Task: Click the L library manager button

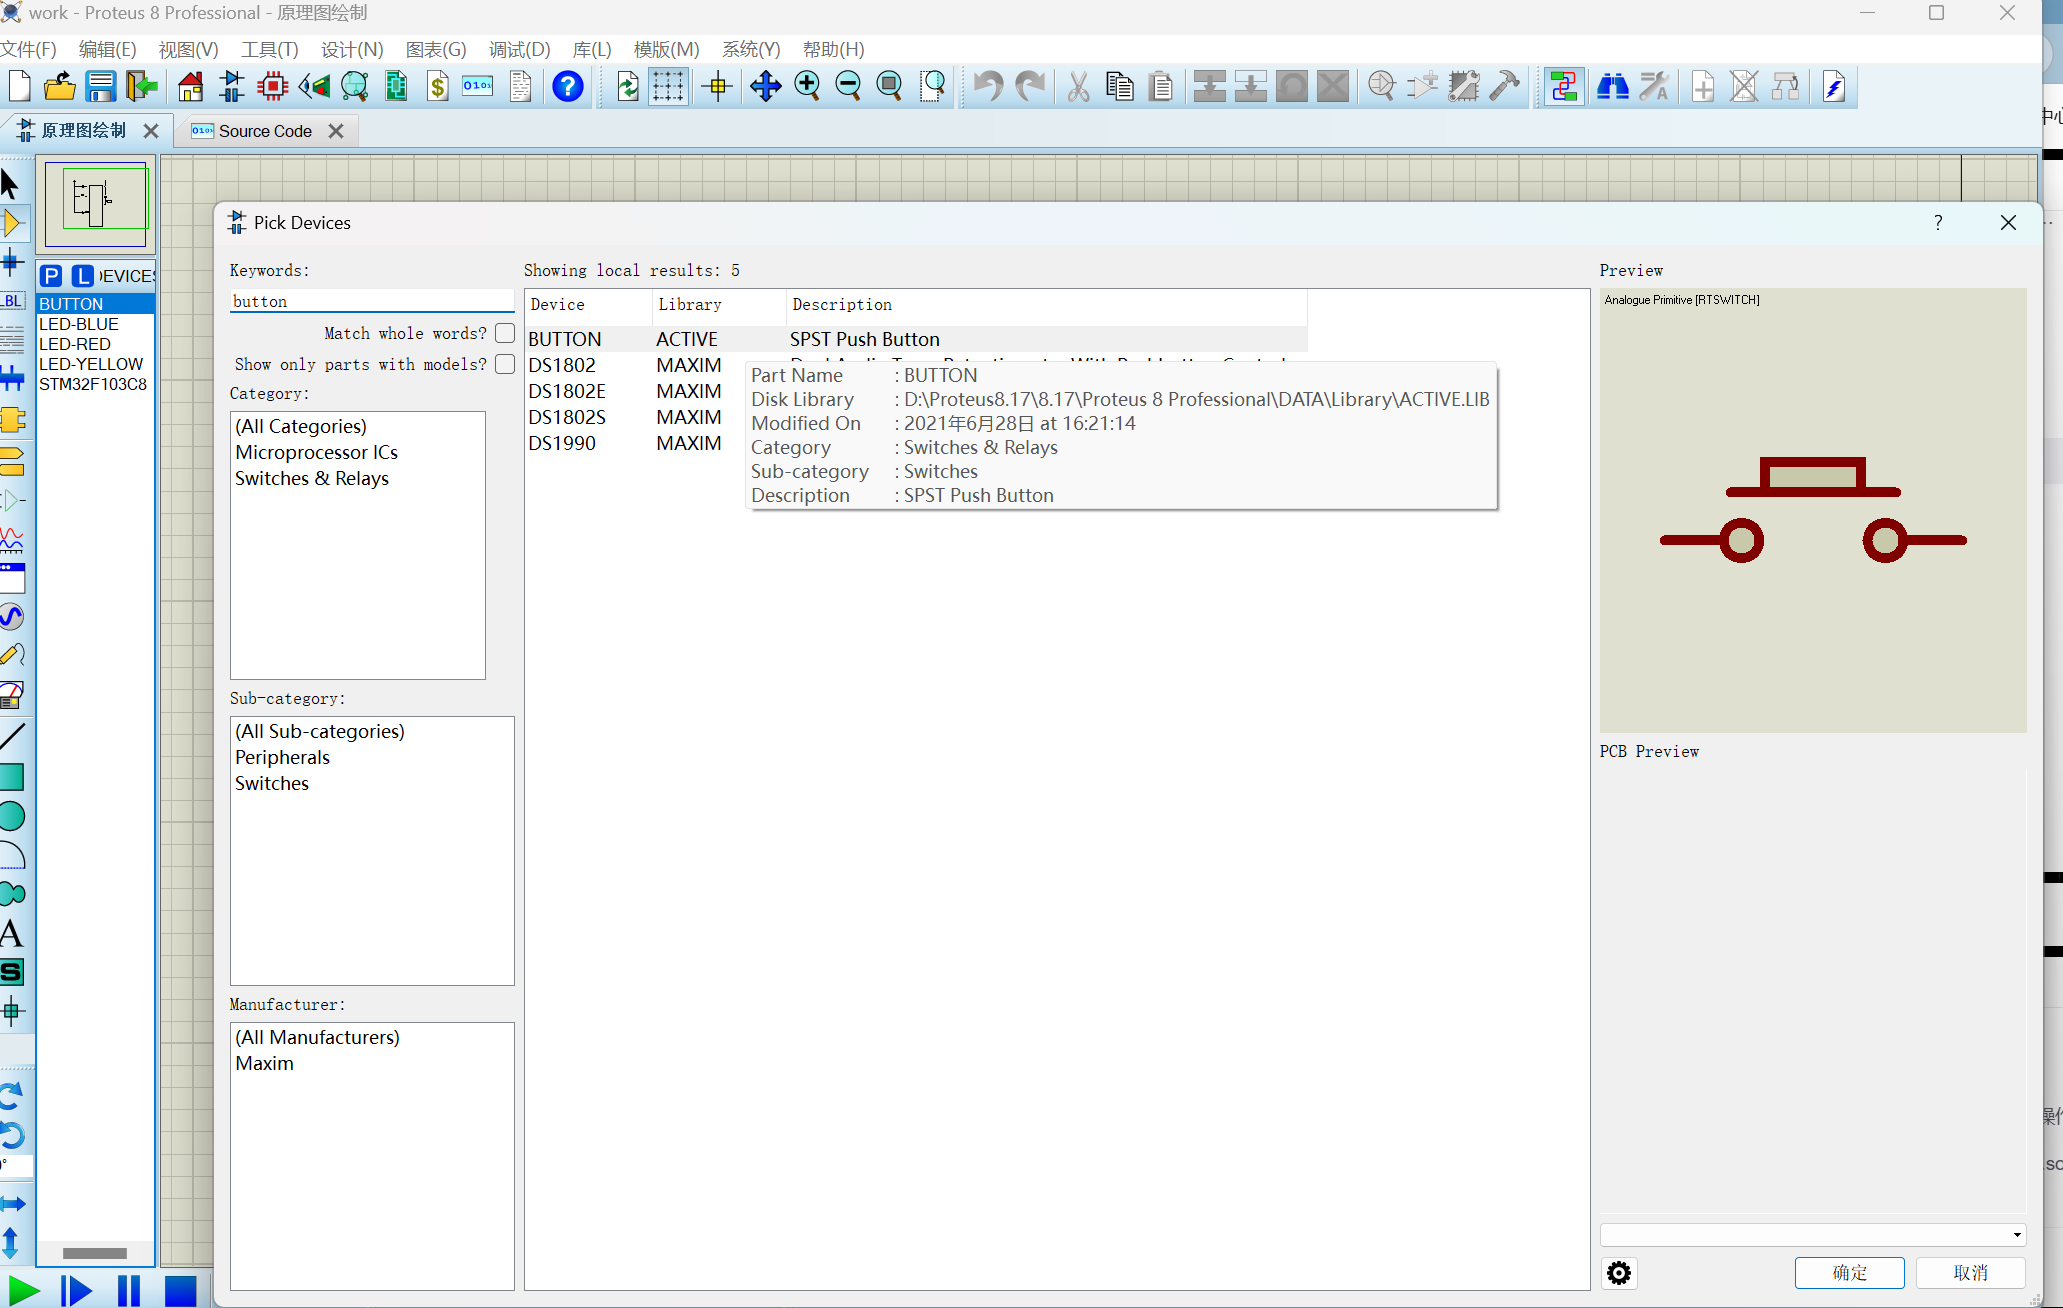Action: pos(83,276)
